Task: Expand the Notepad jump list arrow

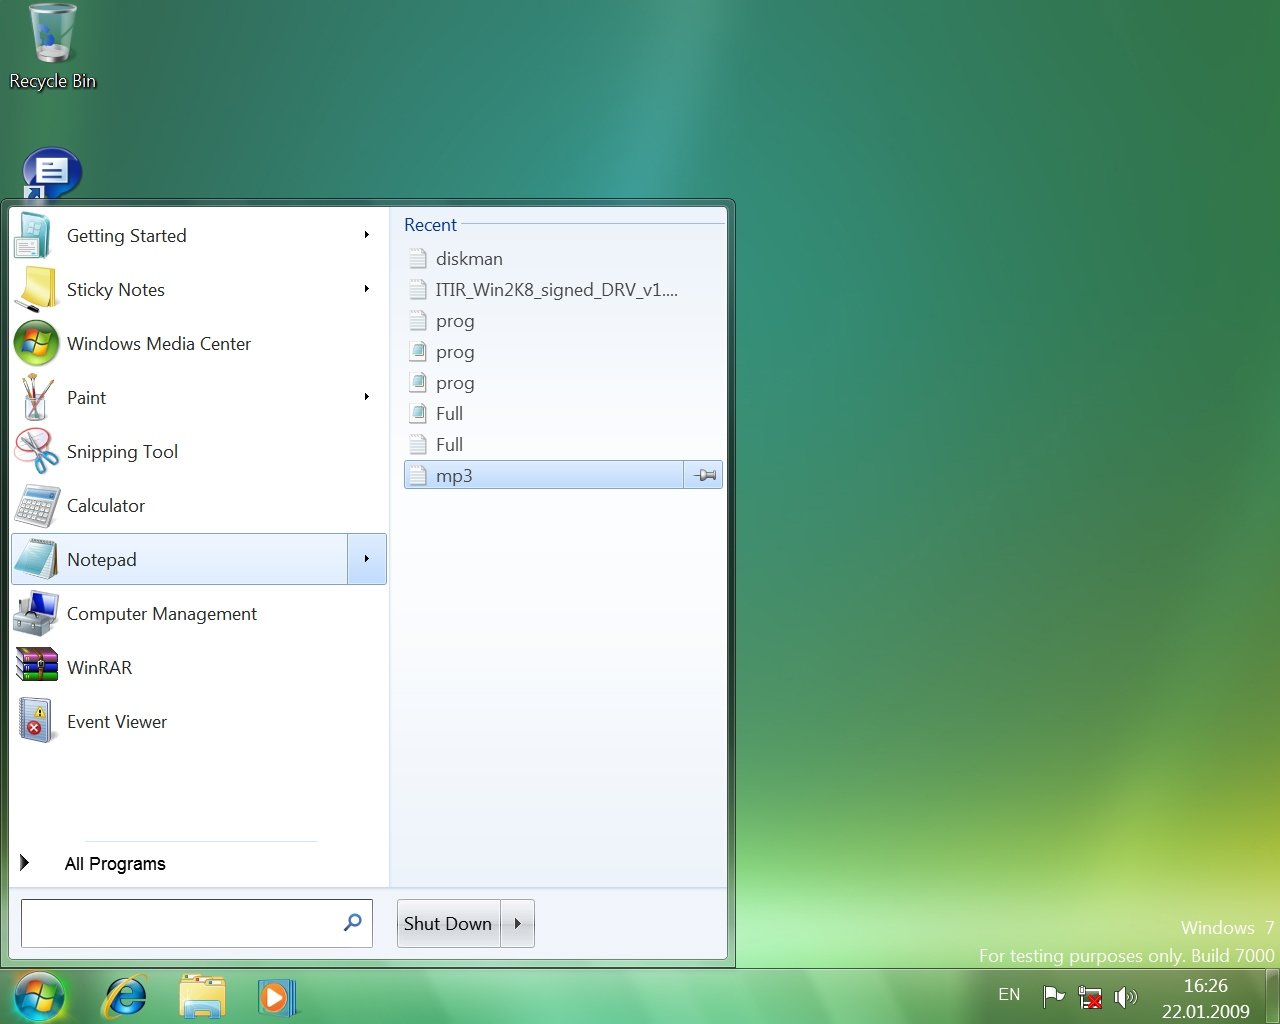Action: 367,559
